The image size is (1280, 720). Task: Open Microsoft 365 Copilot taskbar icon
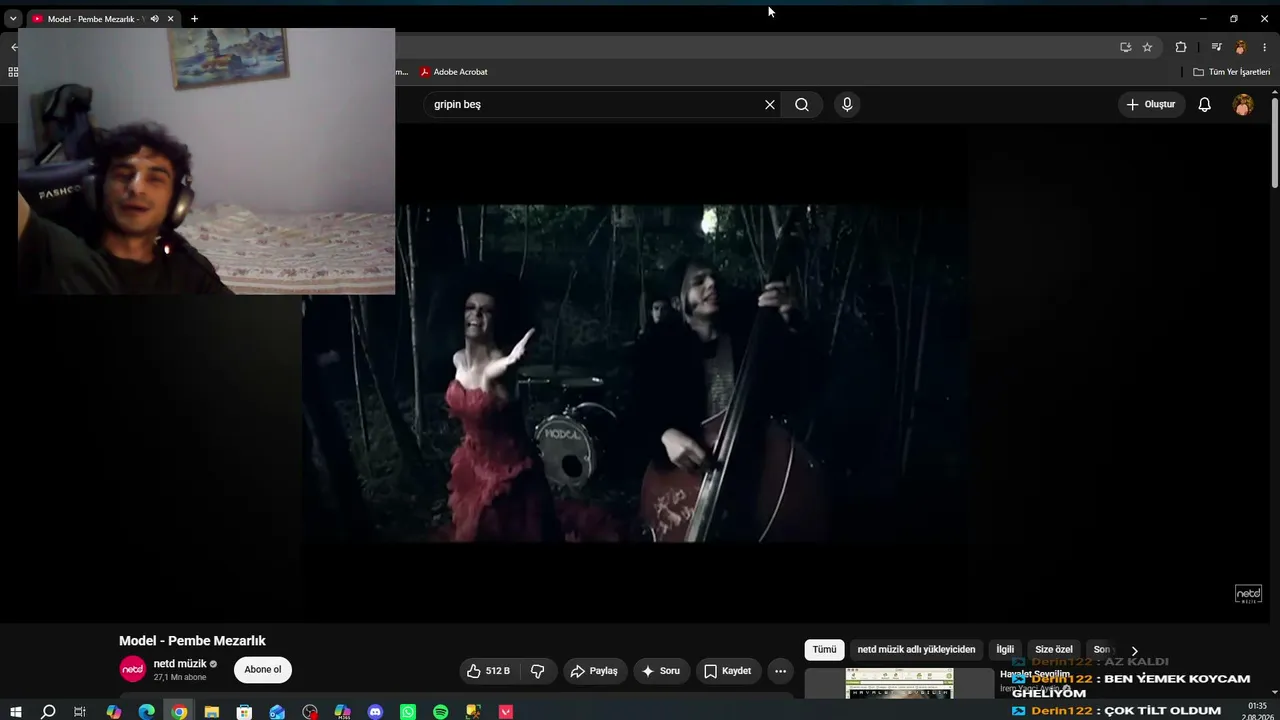343,712
